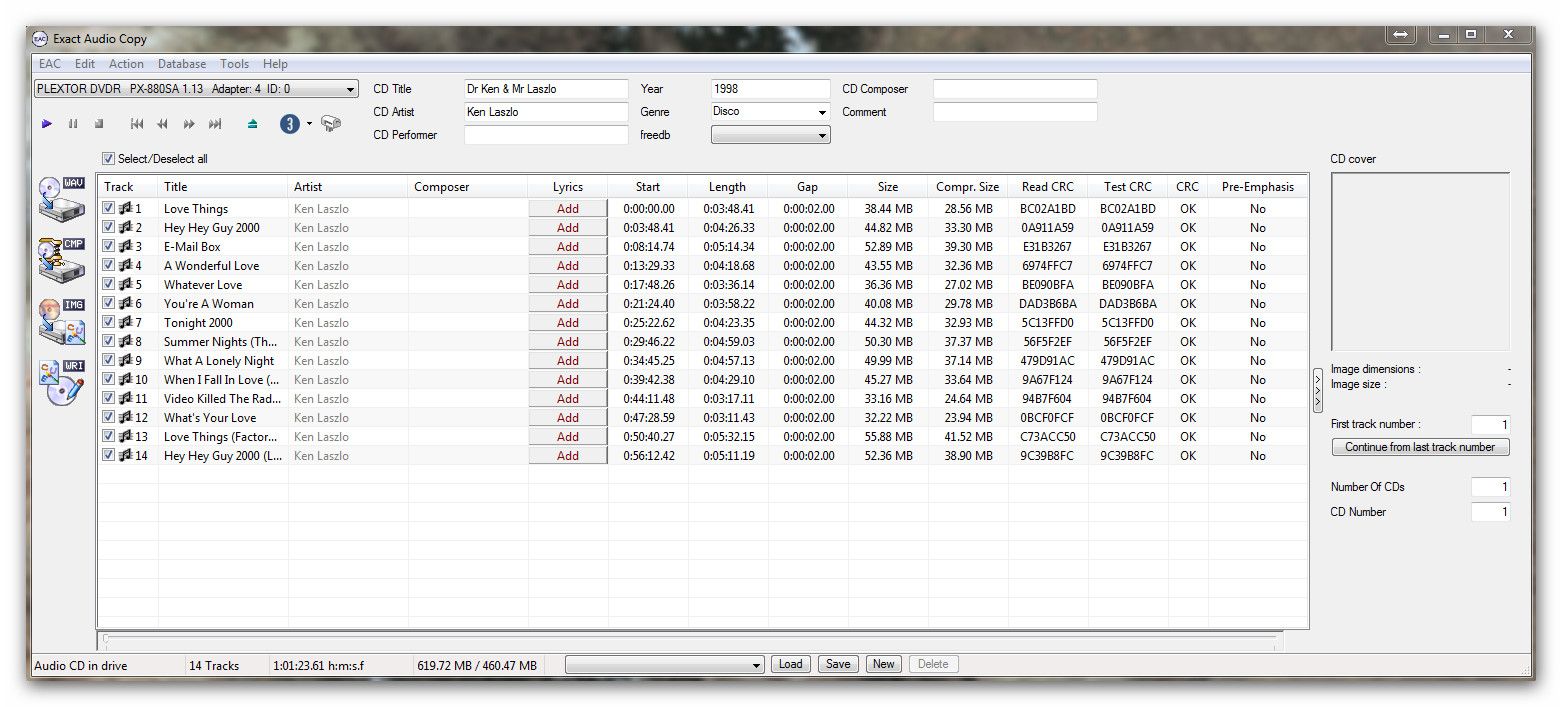Uncheck track 4 A Wonderful Love checkbox
The image size is (1562, 707).
(108, 266)
